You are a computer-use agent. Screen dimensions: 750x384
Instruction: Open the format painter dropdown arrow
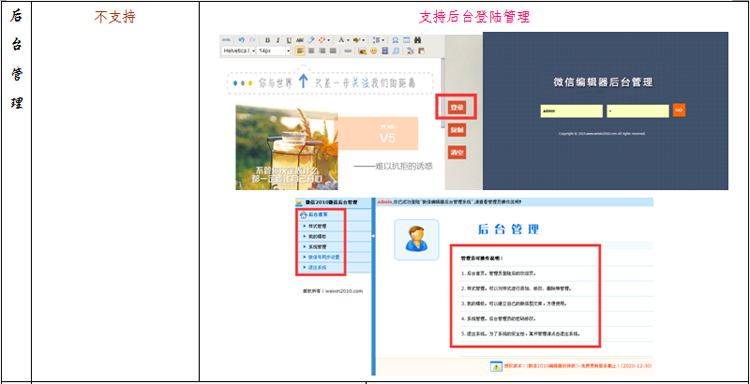pyautogui.click(x=329, y=40)
